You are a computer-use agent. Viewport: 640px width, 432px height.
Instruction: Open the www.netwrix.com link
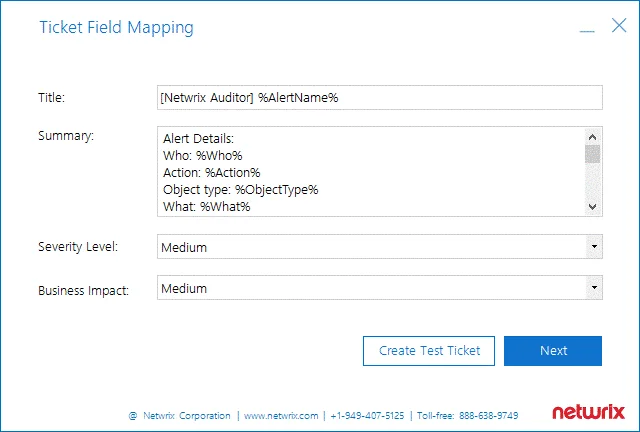click(x=281, y=416)
